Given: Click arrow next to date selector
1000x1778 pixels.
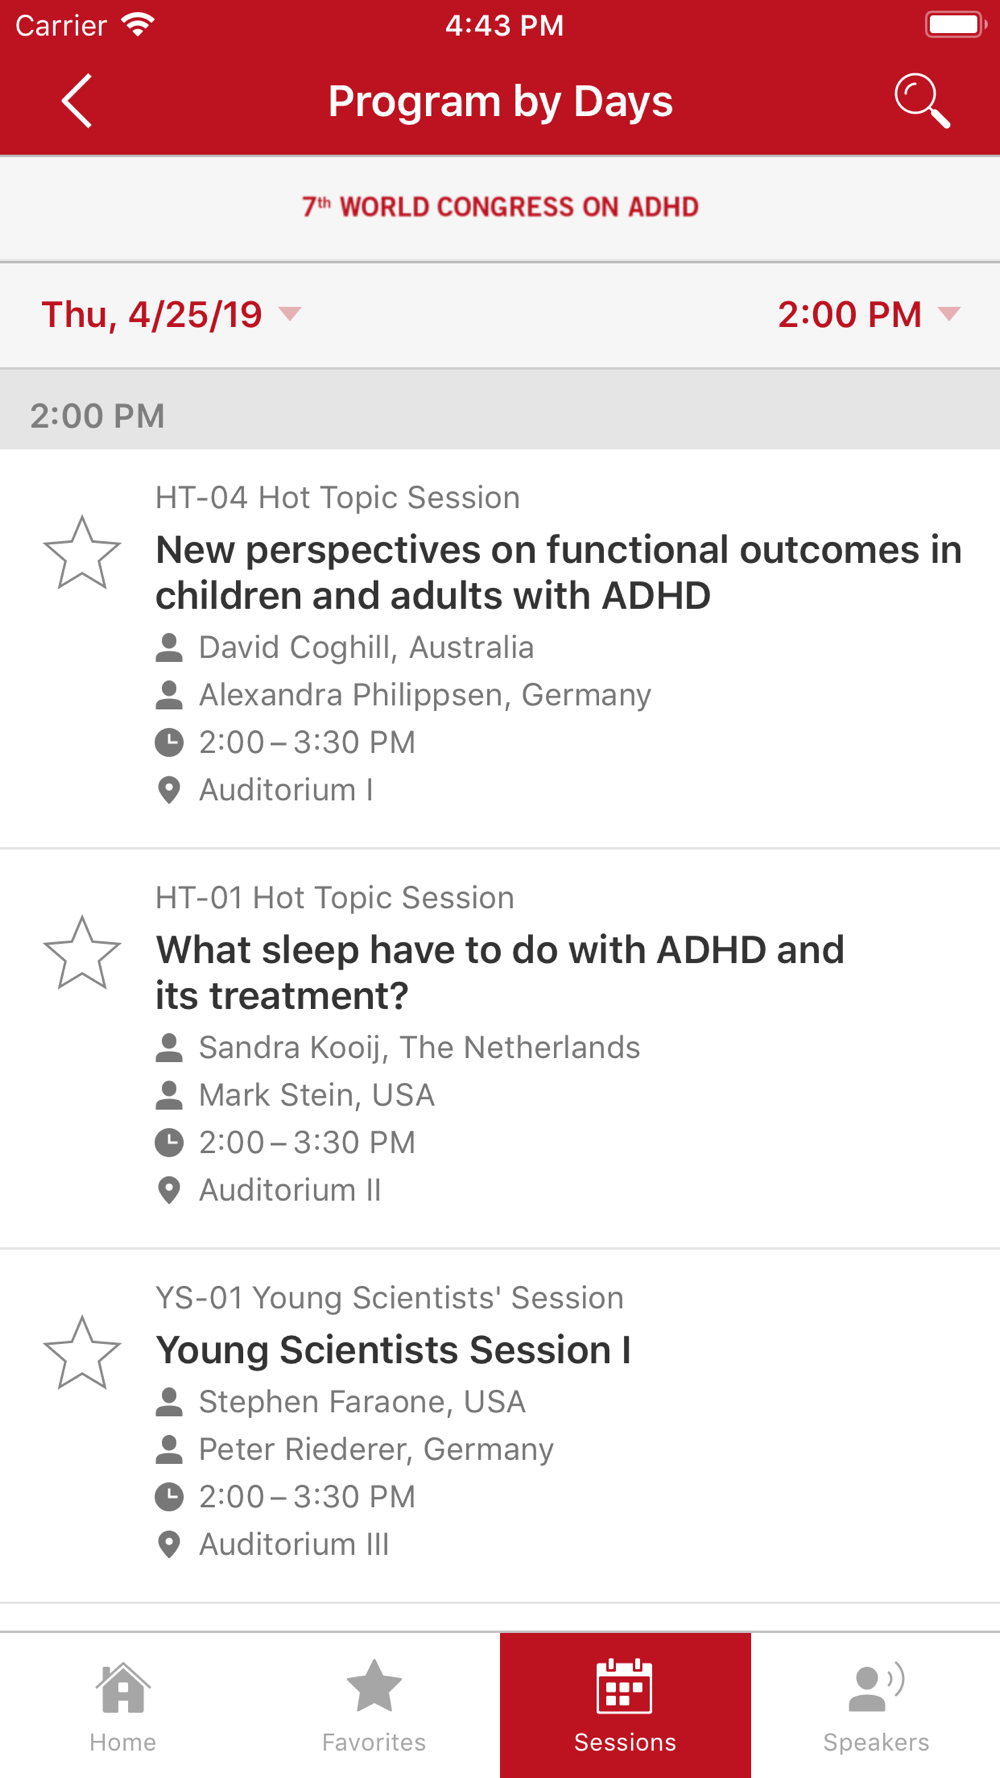Looking at the screenshot, I should tap(290, 314).
